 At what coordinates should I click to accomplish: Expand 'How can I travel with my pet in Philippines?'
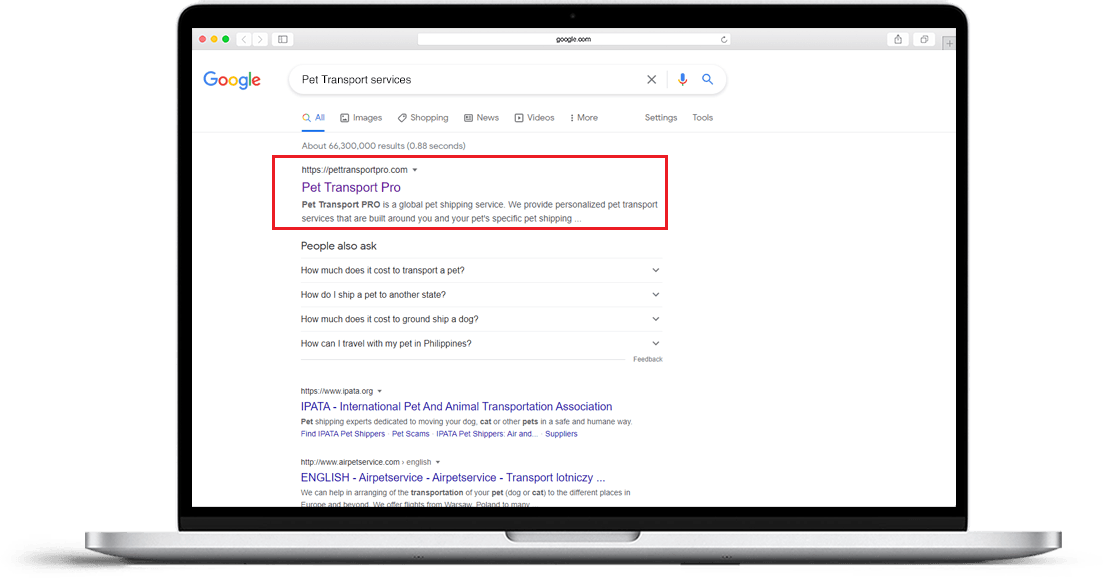point(480,344)
